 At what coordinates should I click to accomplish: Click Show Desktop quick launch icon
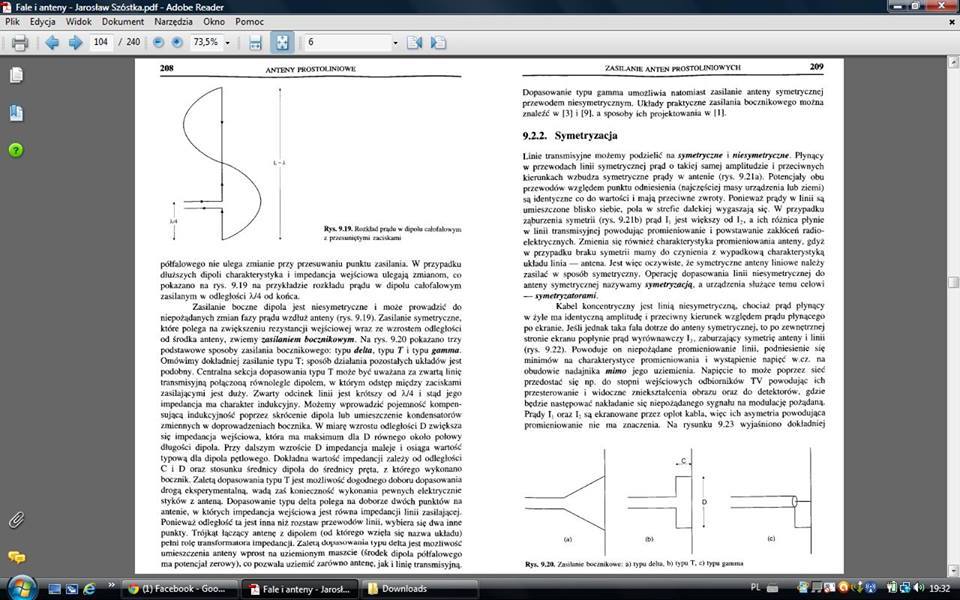coord(54,589)
